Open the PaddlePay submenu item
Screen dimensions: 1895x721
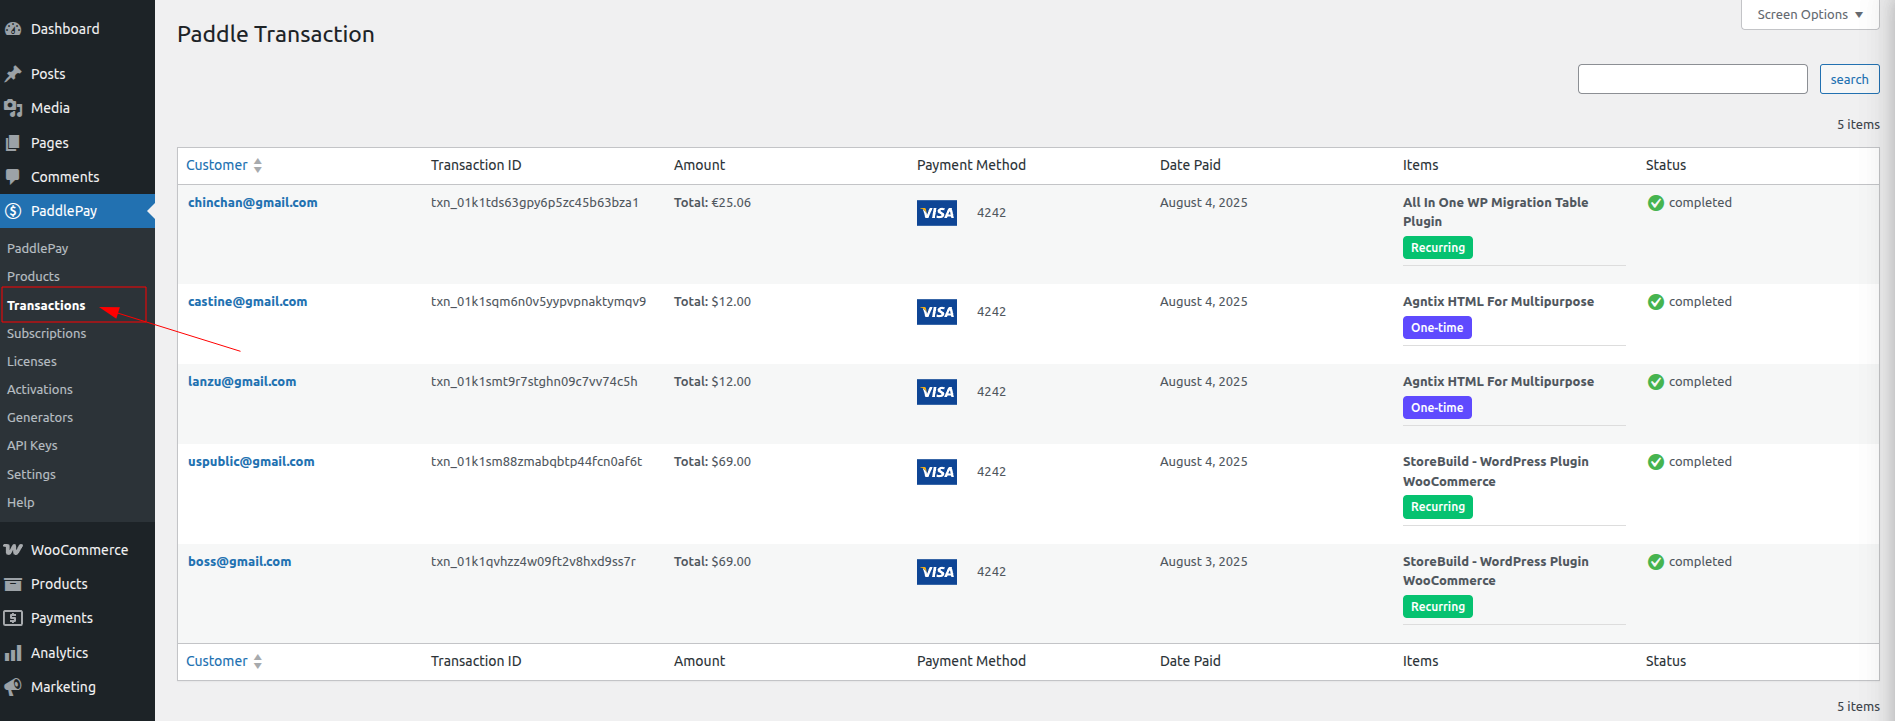click(x=38, y=248)
